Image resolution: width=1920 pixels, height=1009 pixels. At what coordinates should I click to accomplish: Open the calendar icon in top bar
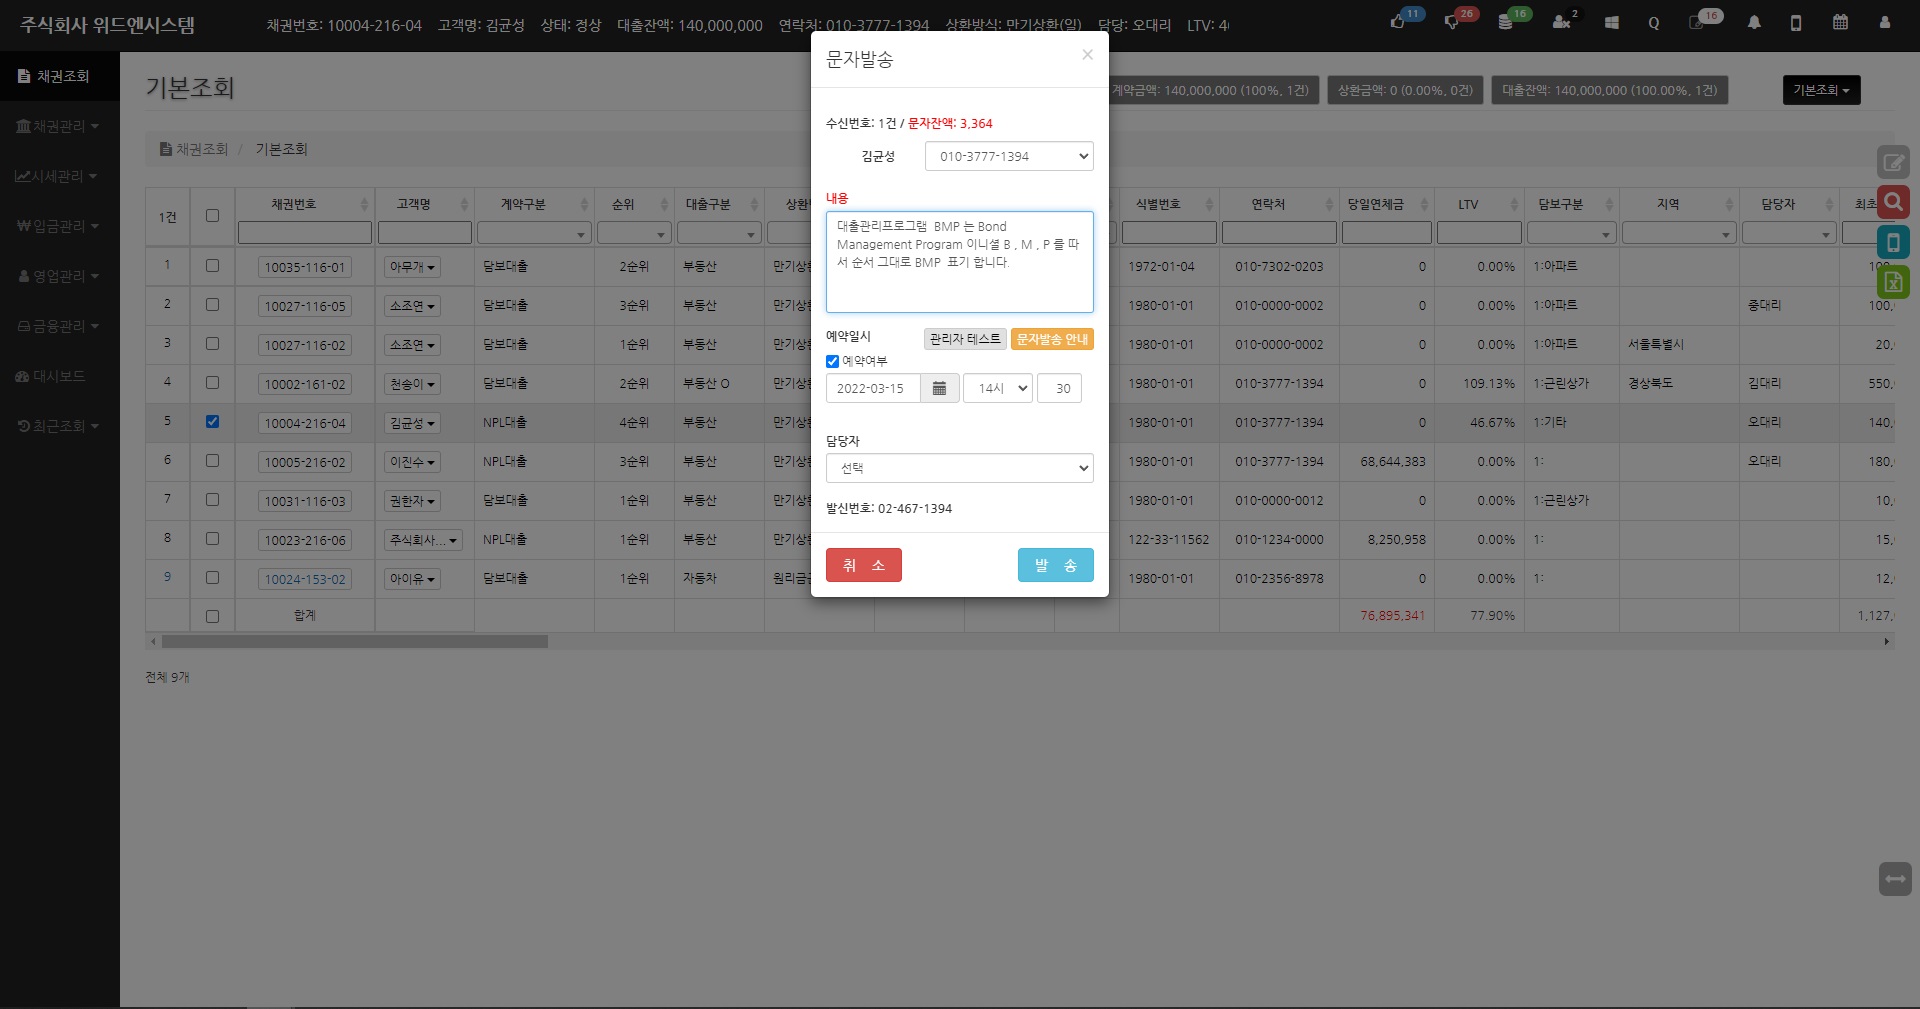coord(1840,22)
